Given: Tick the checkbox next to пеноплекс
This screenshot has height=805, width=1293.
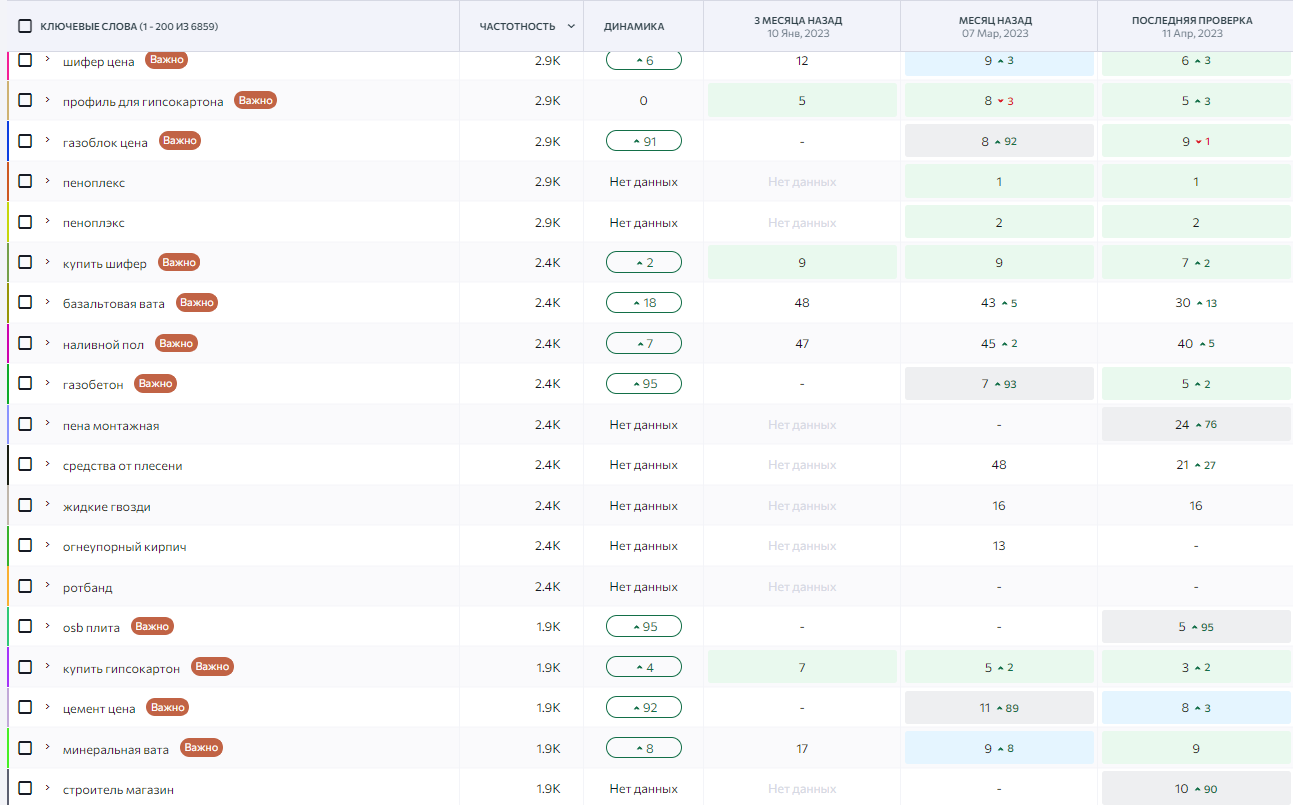Looking at the screenshot, I should point(25,181).
